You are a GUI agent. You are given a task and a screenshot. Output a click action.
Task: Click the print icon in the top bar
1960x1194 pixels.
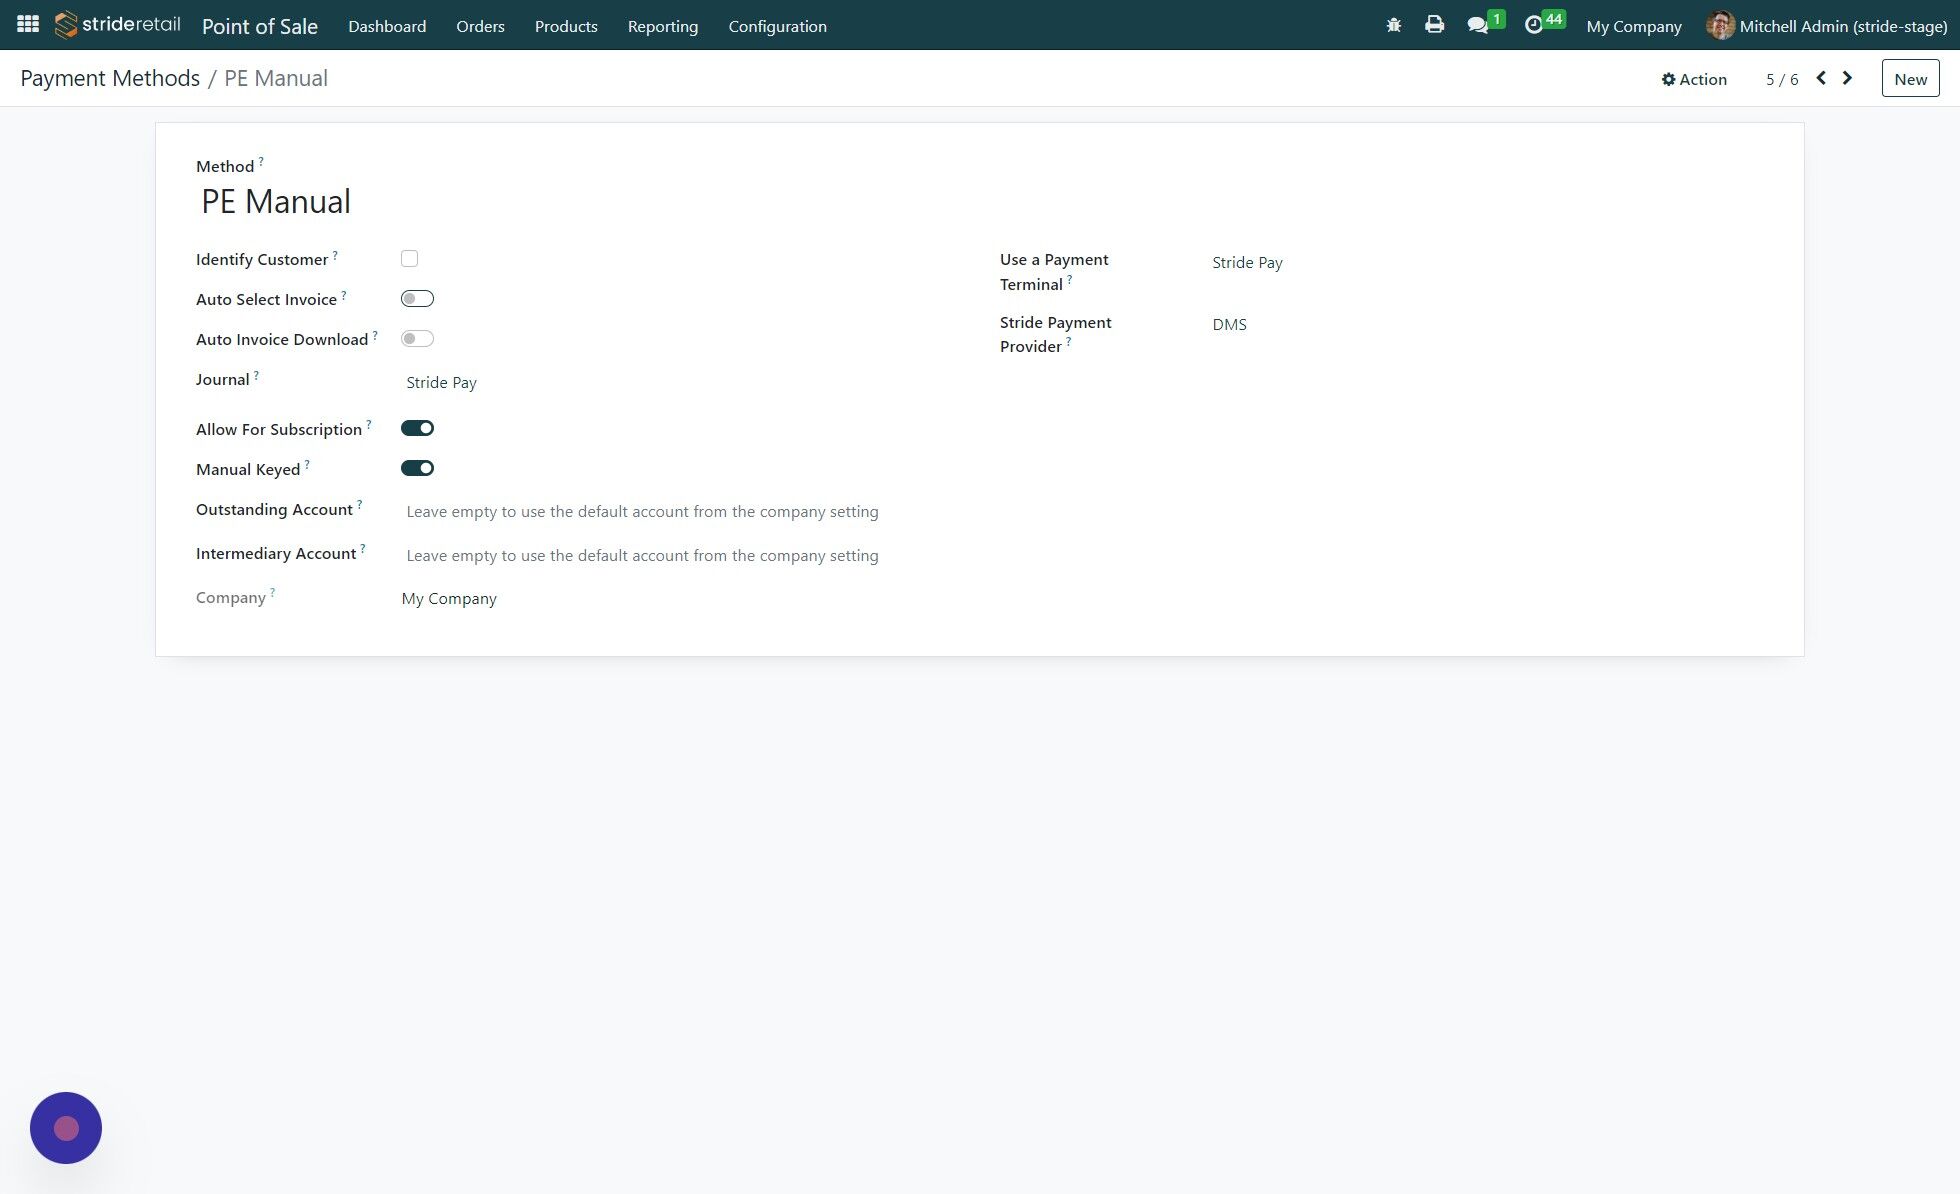1434,25
